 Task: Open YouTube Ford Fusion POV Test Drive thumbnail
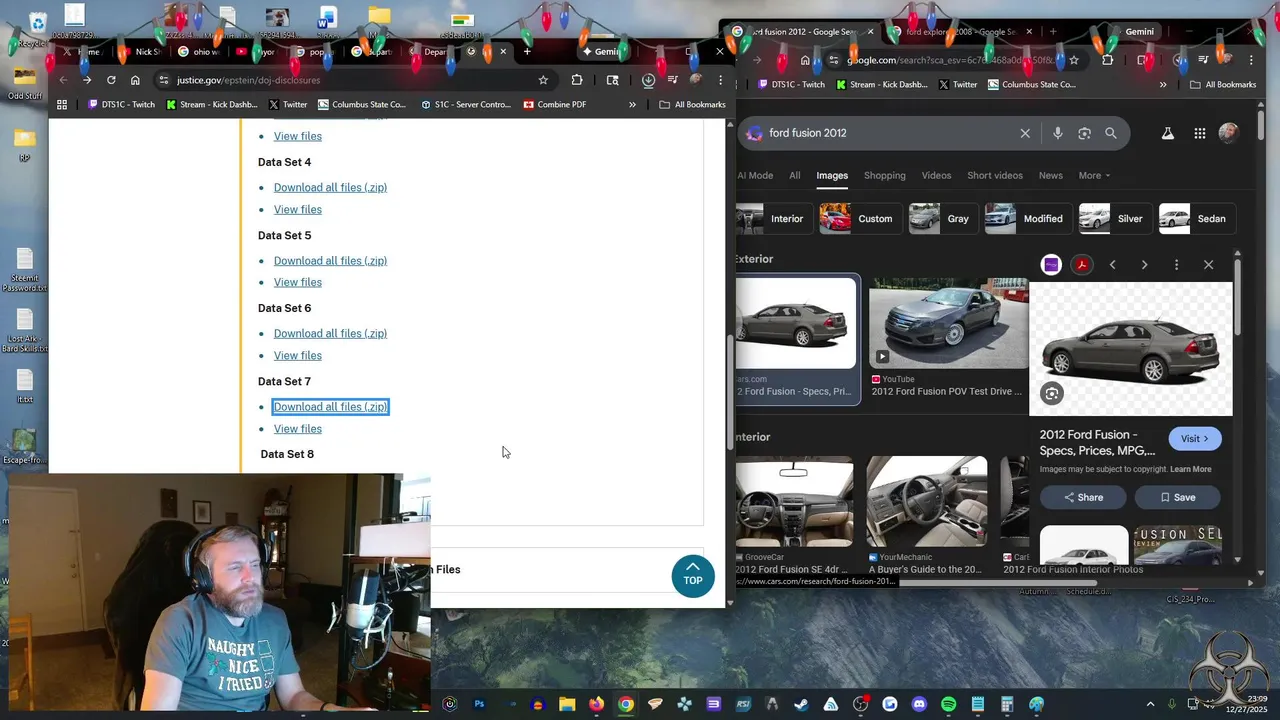pos(947,323)
